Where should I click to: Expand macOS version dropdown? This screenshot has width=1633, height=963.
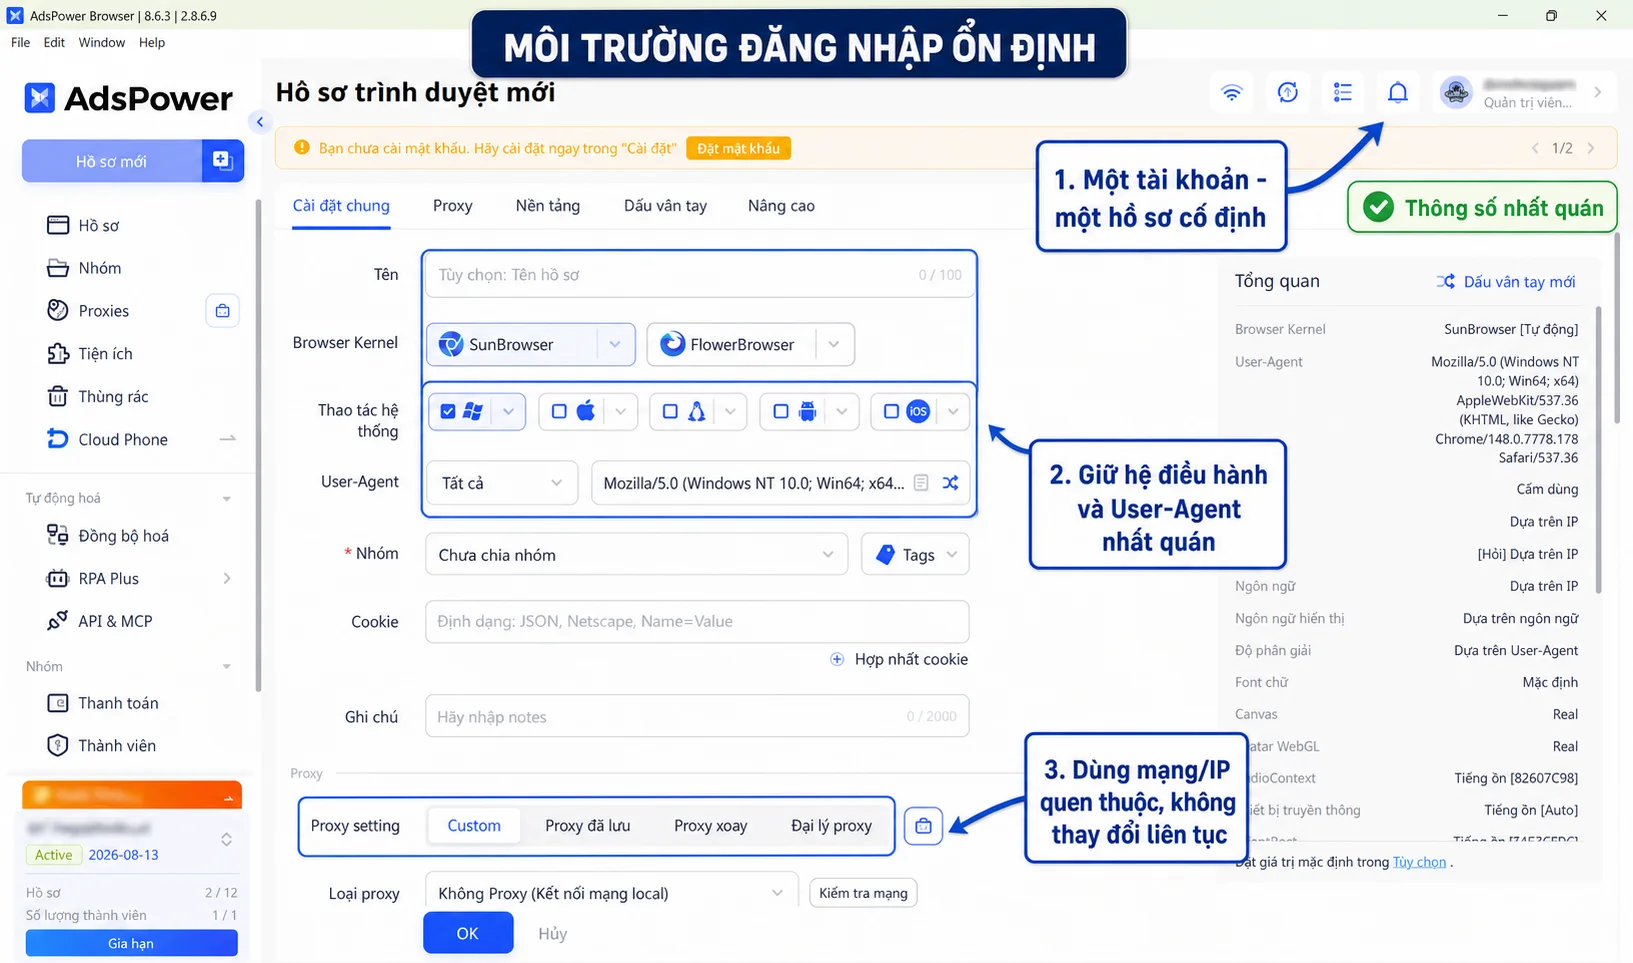[x=621, y=411]
